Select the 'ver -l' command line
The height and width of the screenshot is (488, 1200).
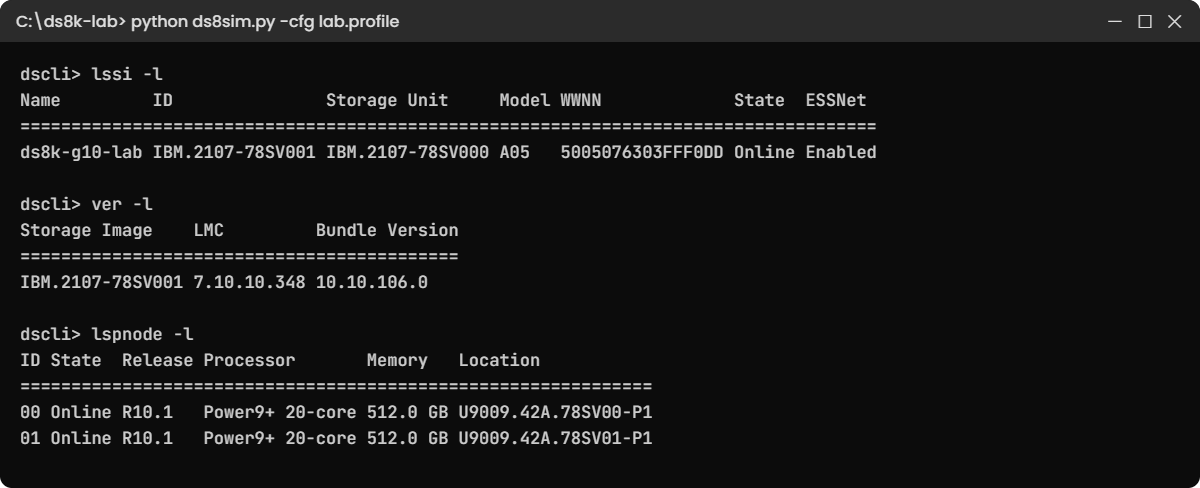pos(86,204)
